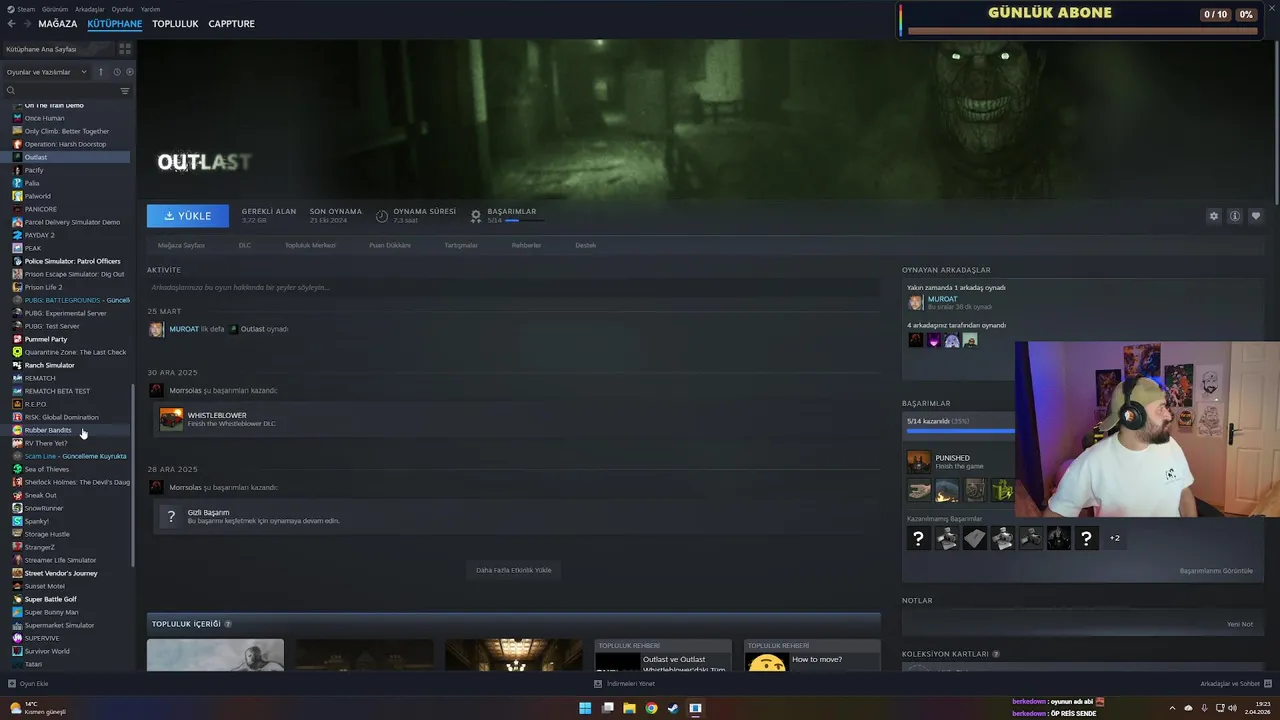Select Palworld in the game list
Screen dimensions: 1280x720
(x=38, y=196)
